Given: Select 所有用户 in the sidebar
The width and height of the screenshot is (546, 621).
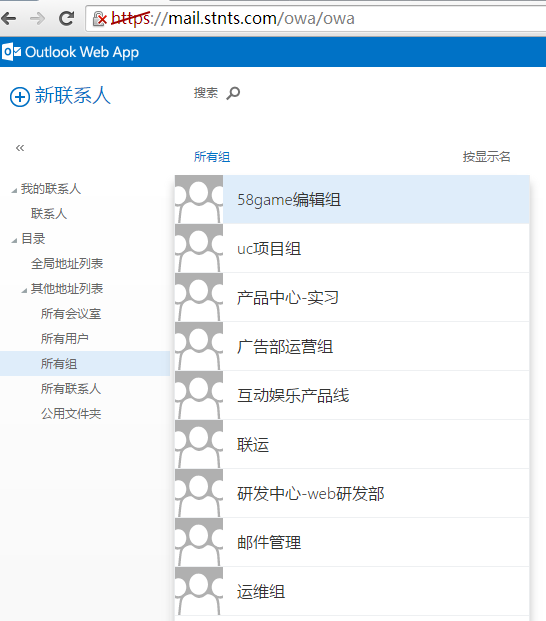Looking at the screenshot, I should pyautogui.click(x=65, y=339).
